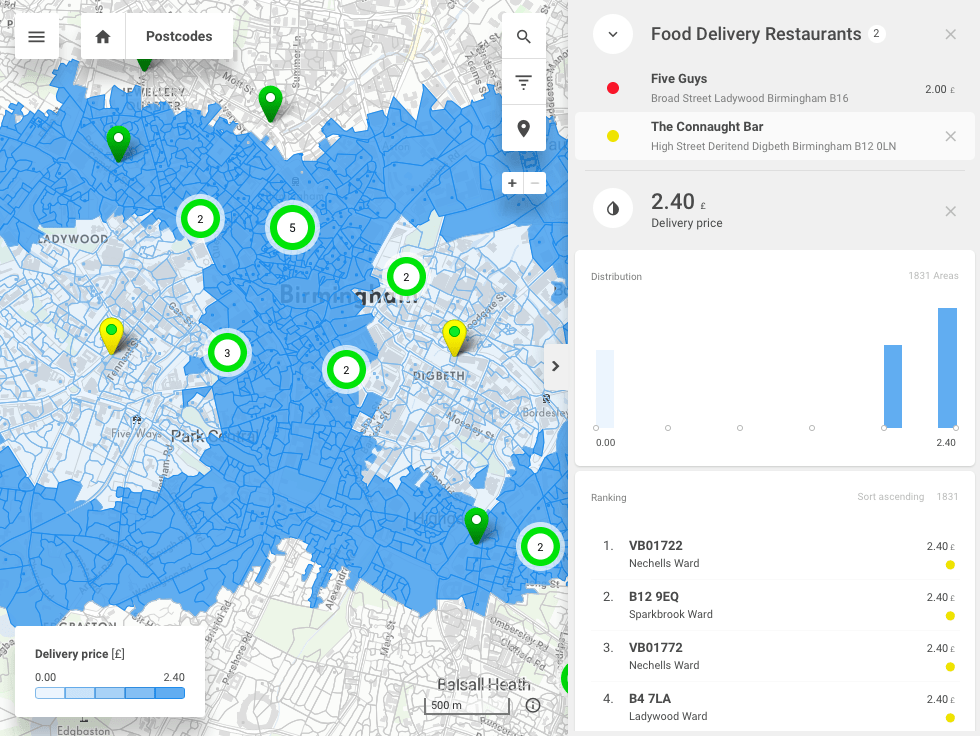The image size is (980, 736).
Task: Select the yellow Connaught Bar marker in Digbeth
Action: tap(455, 336)
